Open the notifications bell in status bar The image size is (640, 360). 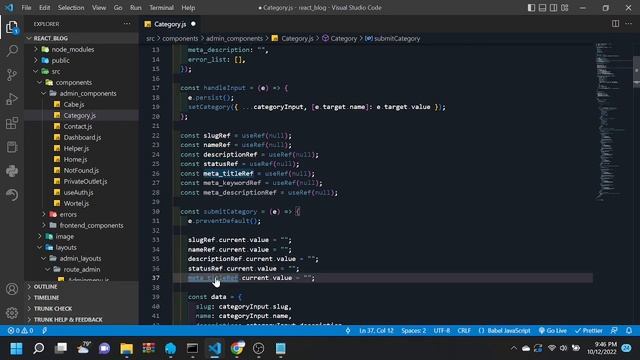pos(629,331)
